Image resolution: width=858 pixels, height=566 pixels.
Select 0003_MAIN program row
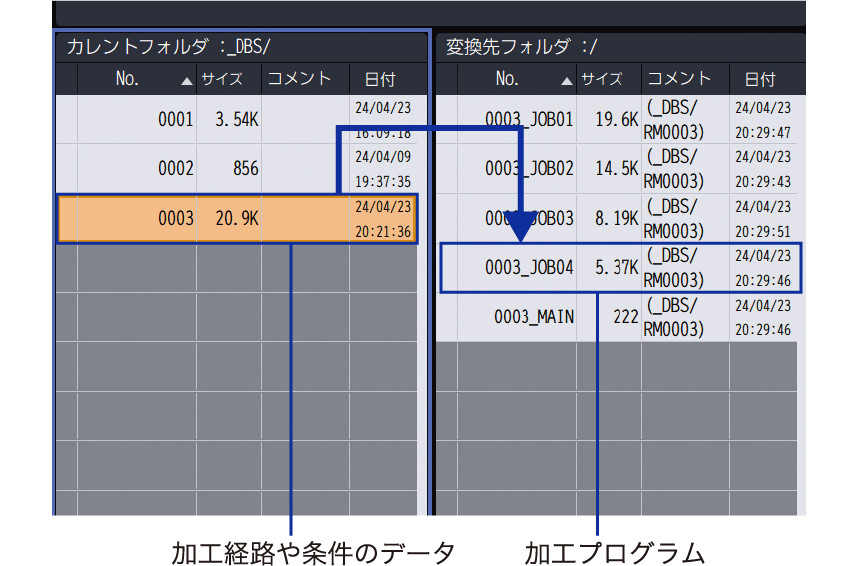click(x=616, y=317)
